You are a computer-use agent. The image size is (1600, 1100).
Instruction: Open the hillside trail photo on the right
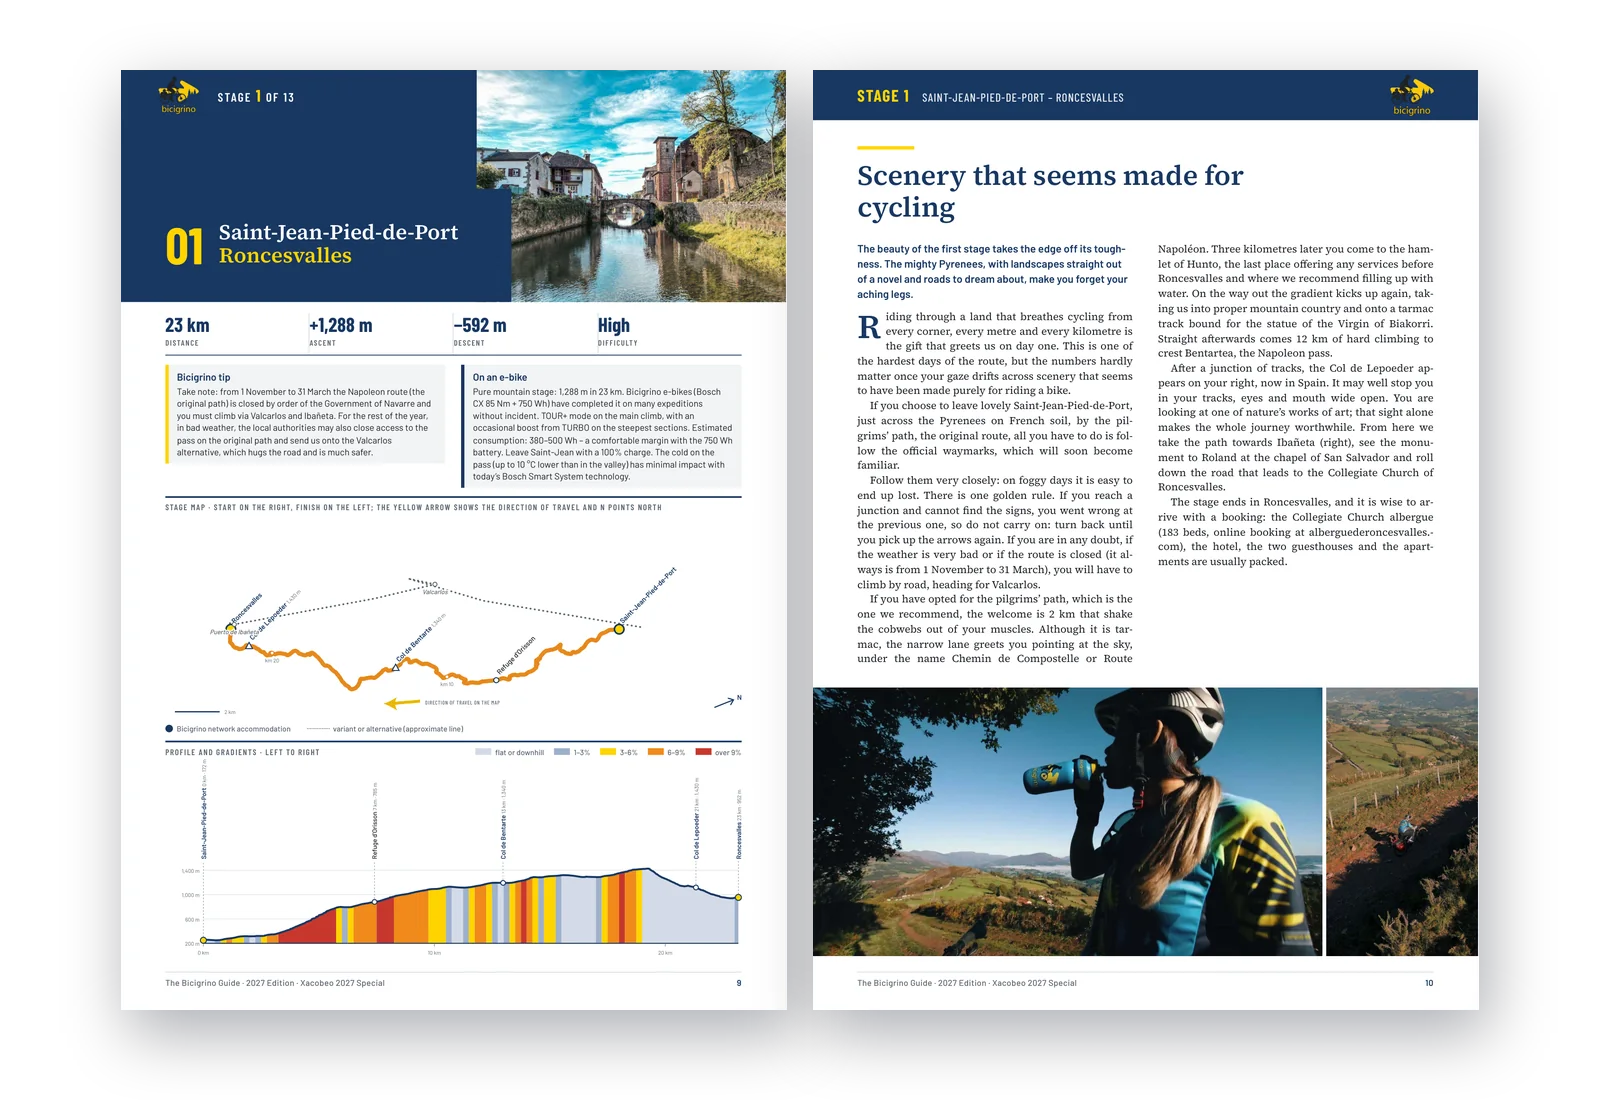1402,821
